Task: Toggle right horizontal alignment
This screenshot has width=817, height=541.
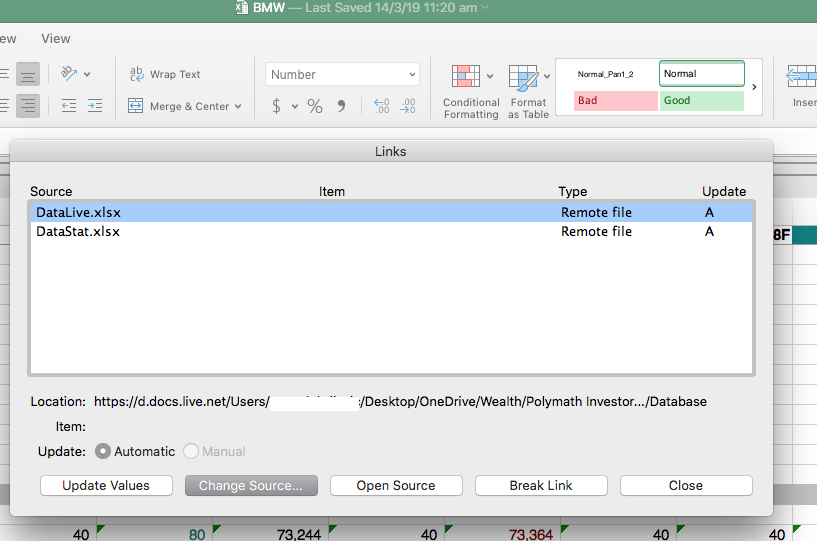Action: click(x=28, y=106)
